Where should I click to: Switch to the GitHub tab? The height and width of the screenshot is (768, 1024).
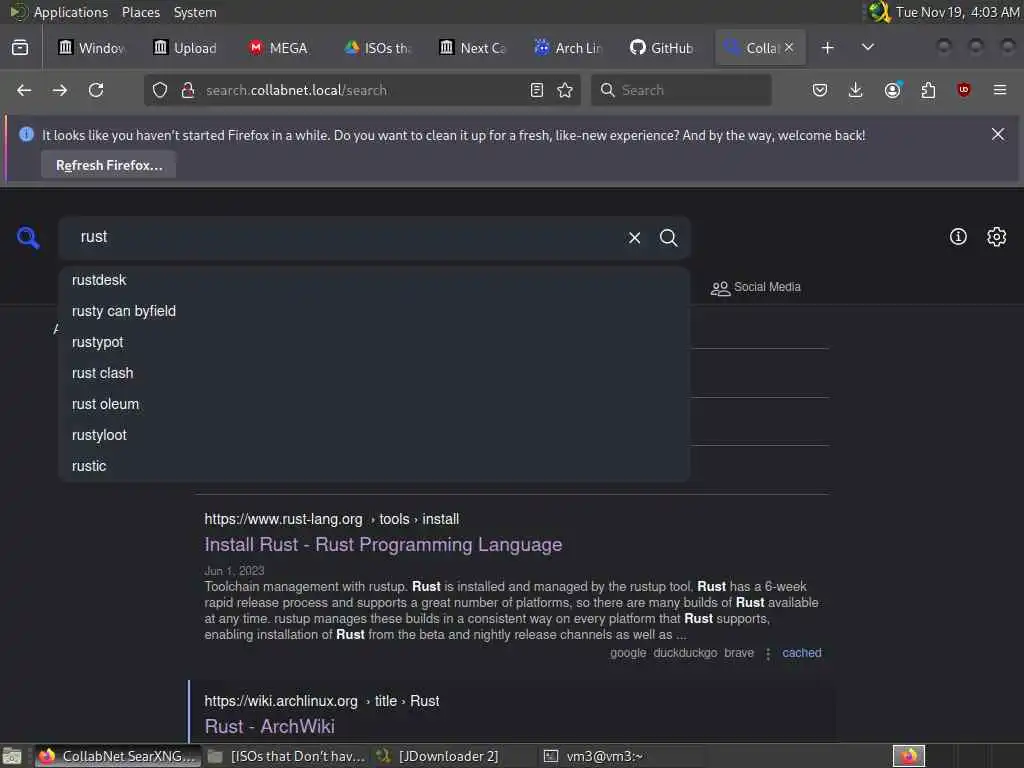coord(662,48)
